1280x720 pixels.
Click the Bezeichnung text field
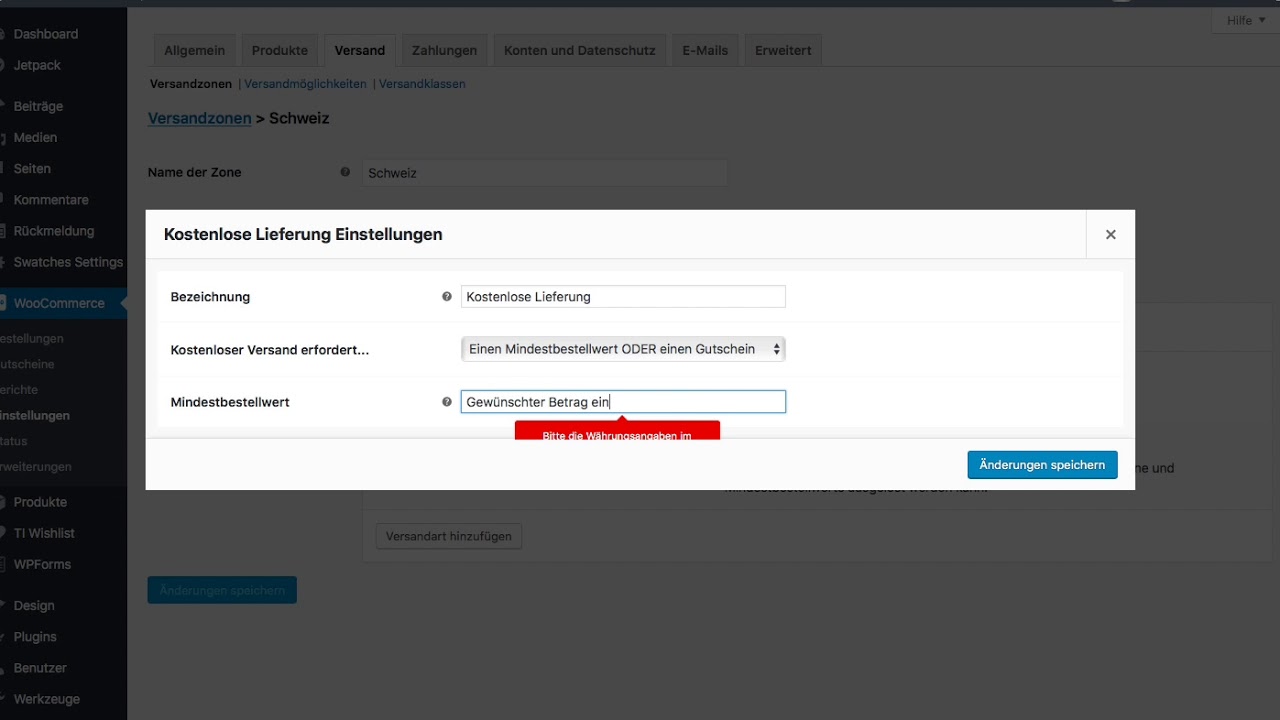[x=623, y=297]
